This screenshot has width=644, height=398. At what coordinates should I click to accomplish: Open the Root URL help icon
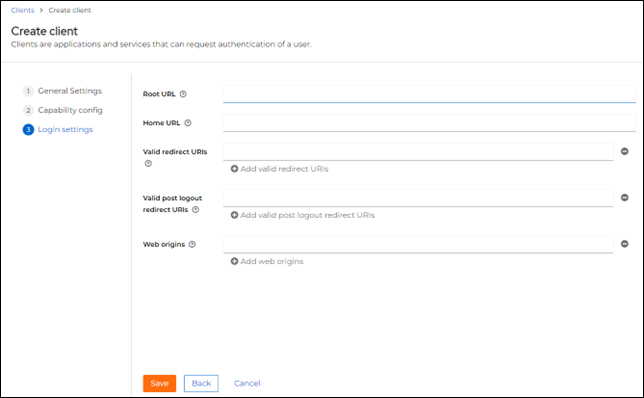(x=183, y=94)
